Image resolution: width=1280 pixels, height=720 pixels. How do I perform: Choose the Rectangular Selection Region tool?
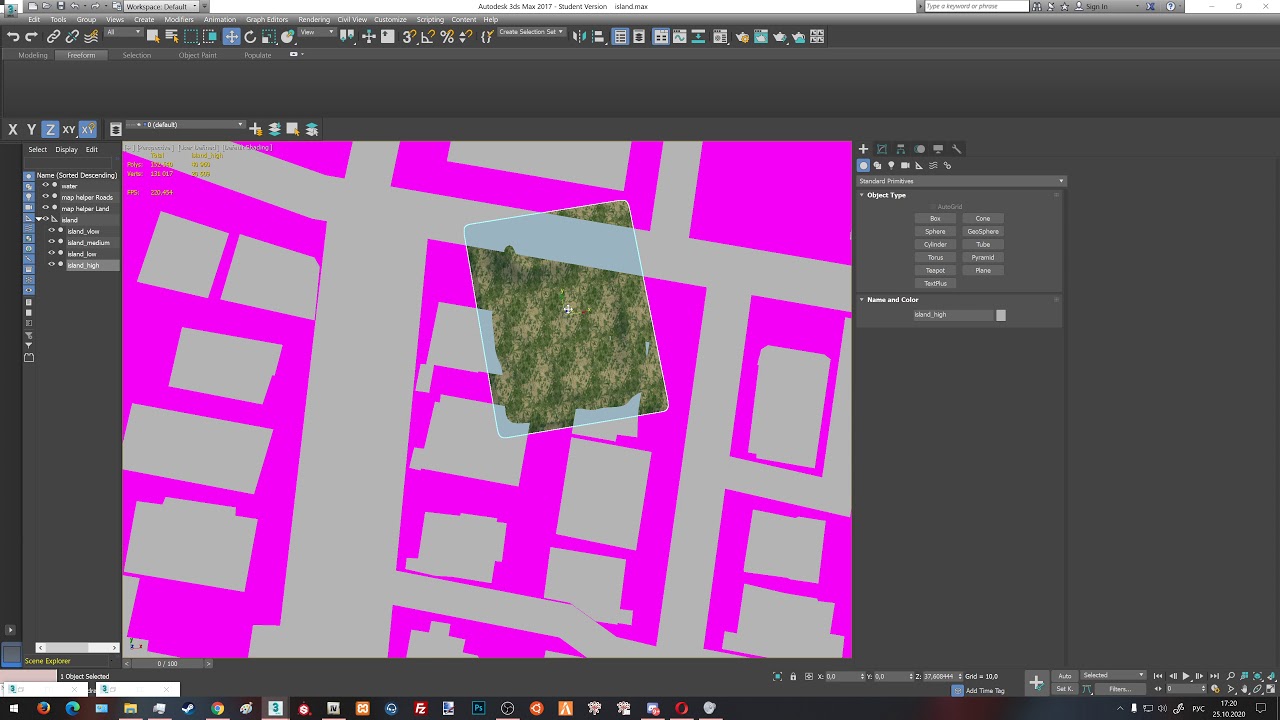191,37
